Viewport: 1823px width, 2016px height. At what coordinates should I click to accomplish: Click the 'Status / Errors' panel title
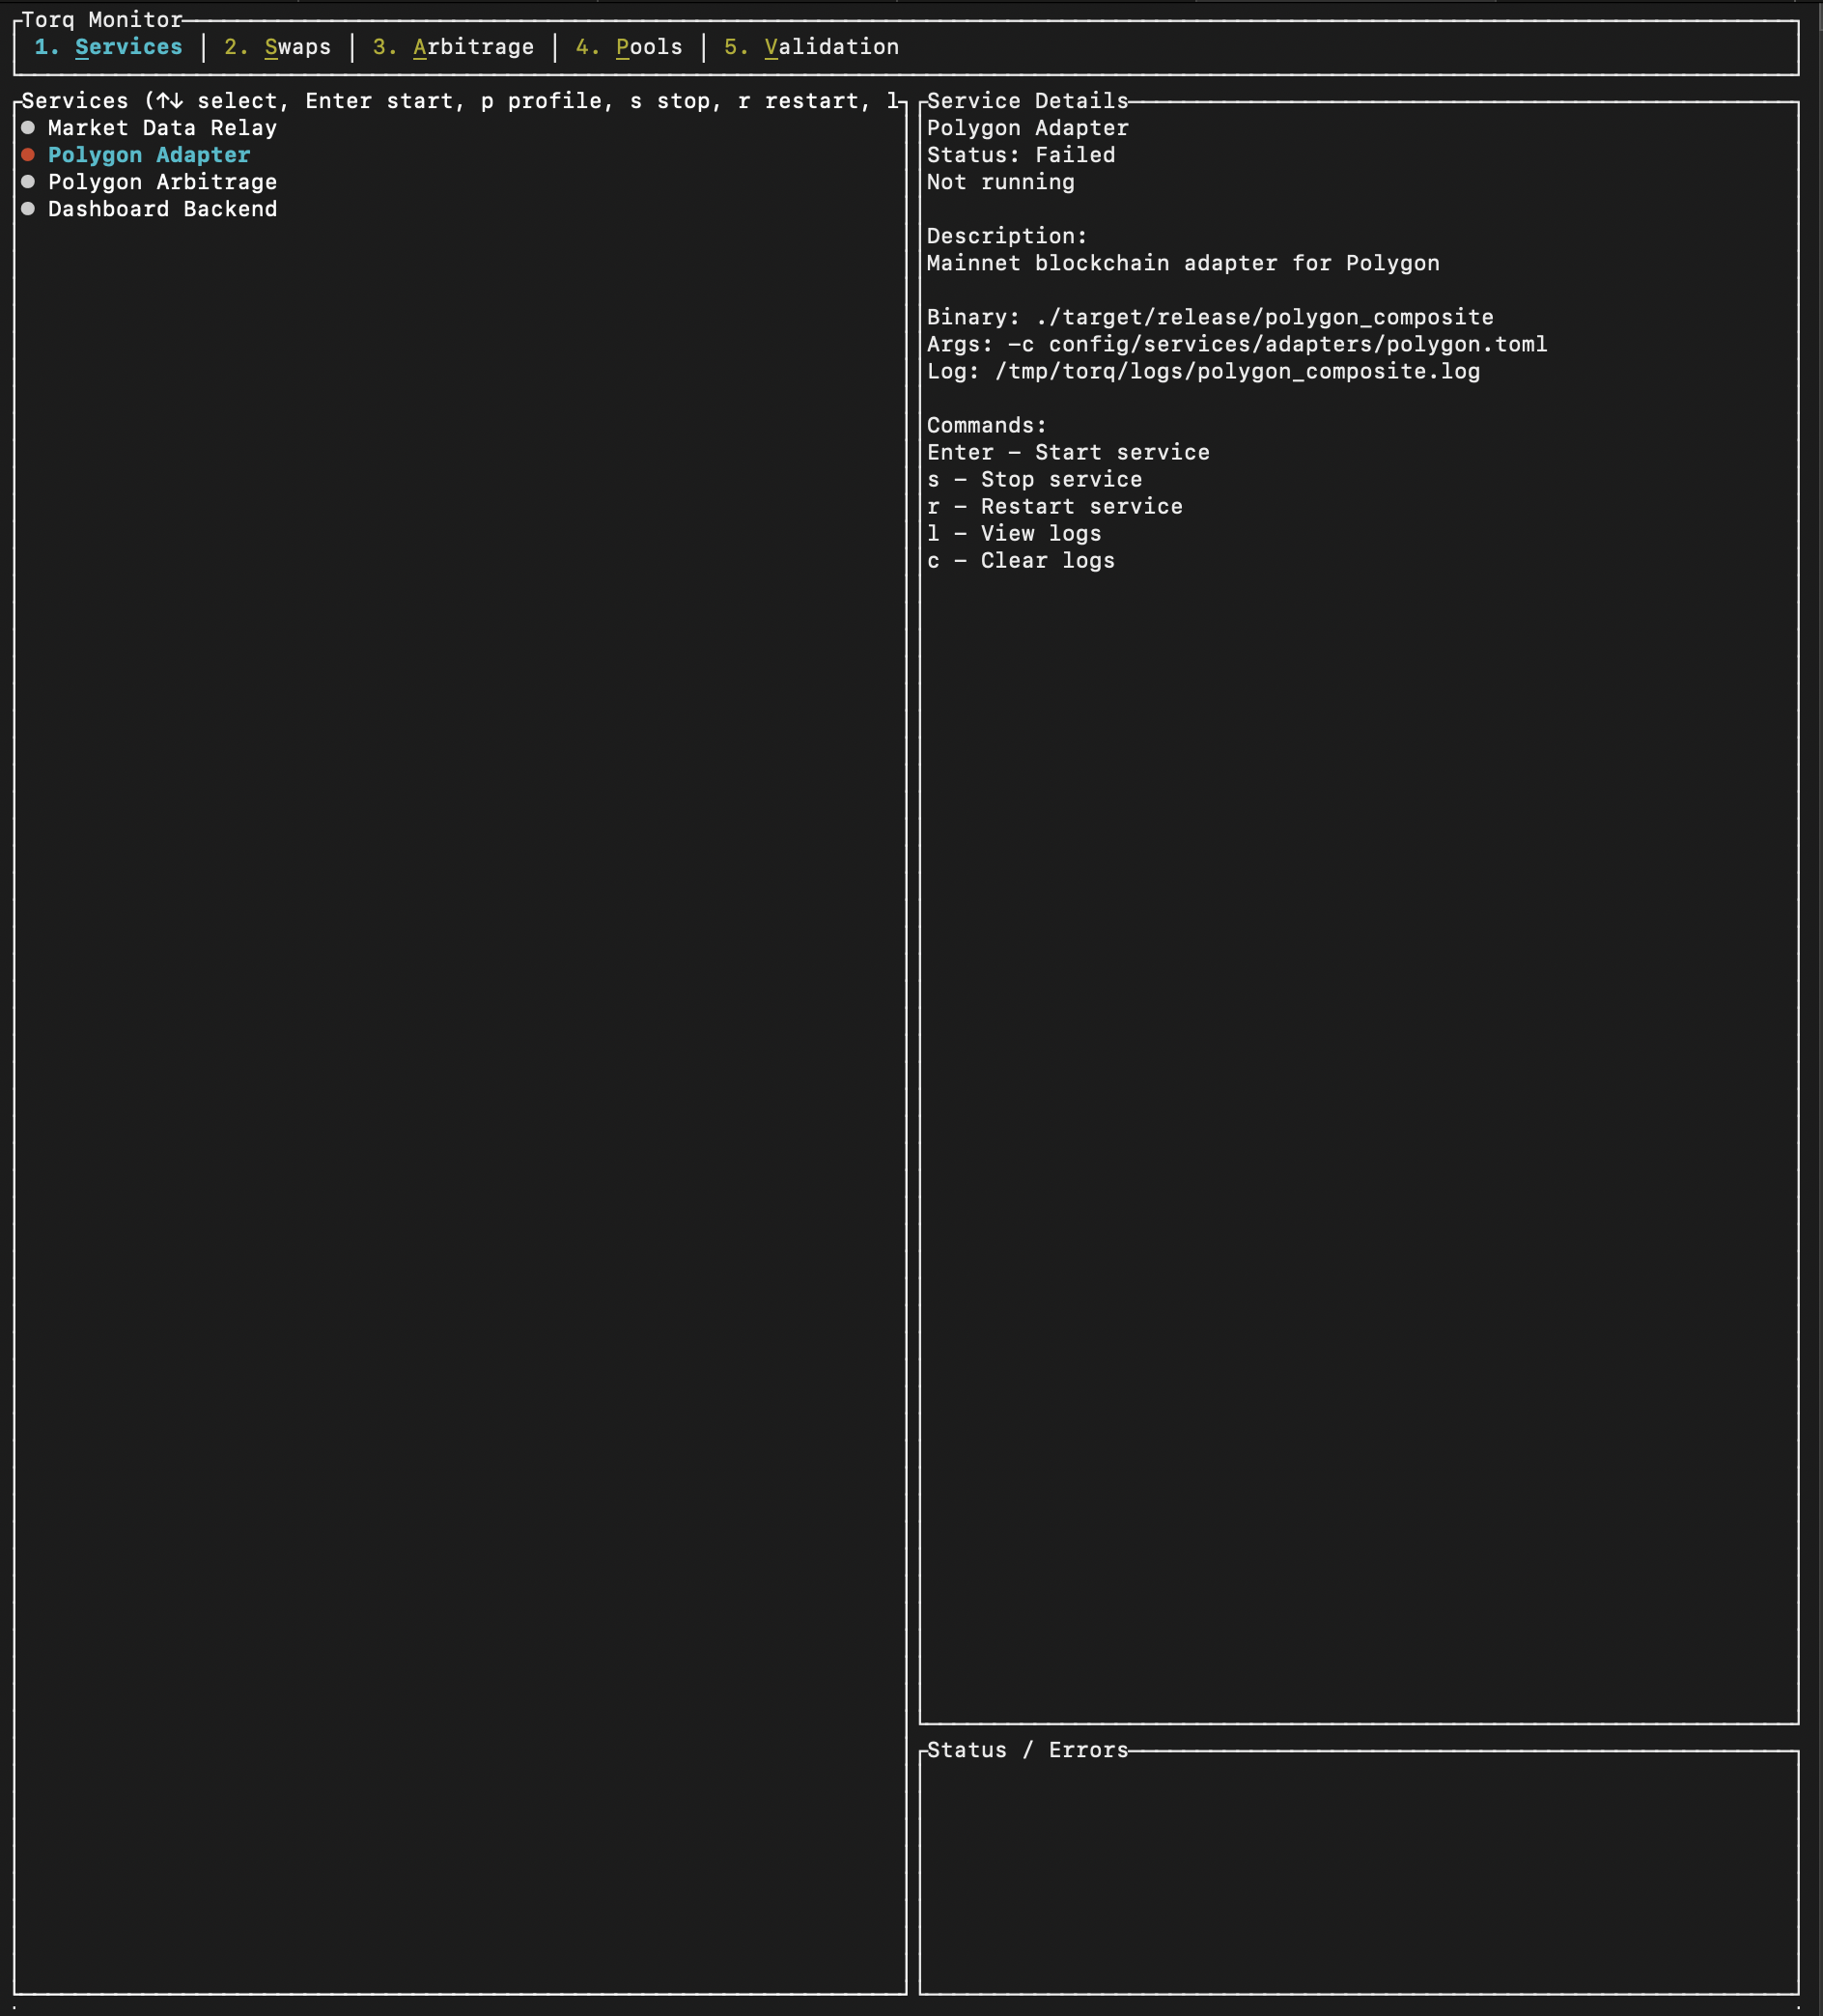click(1027, 1750)
